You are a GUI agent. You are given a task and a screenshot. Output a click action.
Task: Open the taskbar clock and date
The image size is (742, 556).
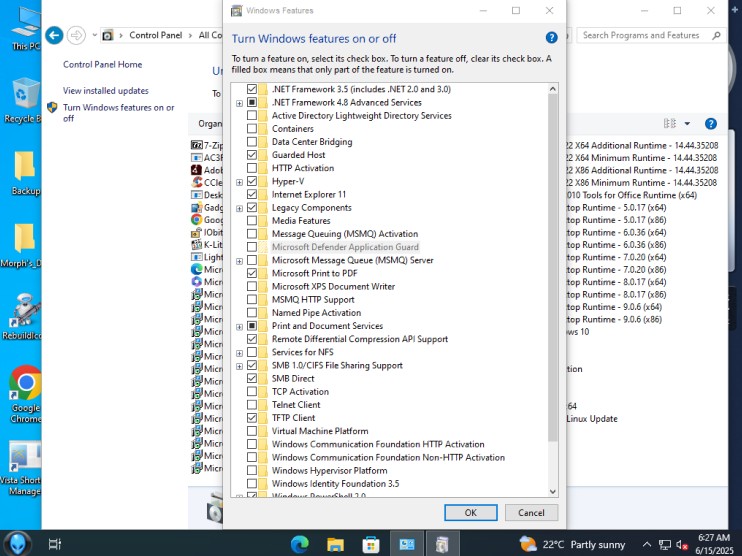tap(714, 544)
